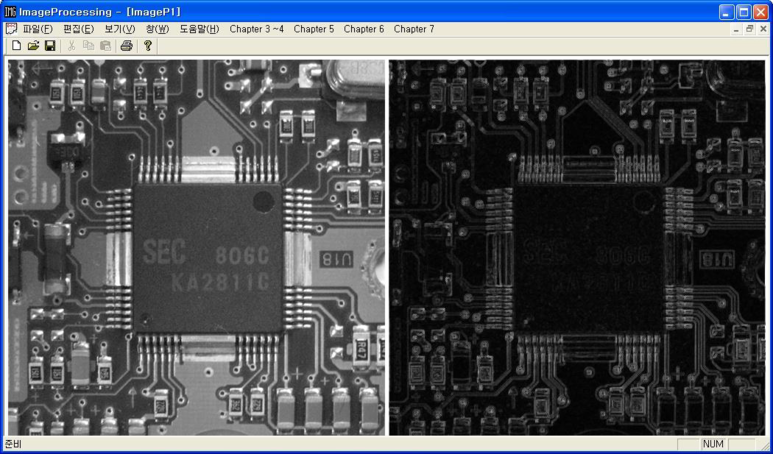Copy using the toolbar copy icon
773x454 pixels.
88,46
